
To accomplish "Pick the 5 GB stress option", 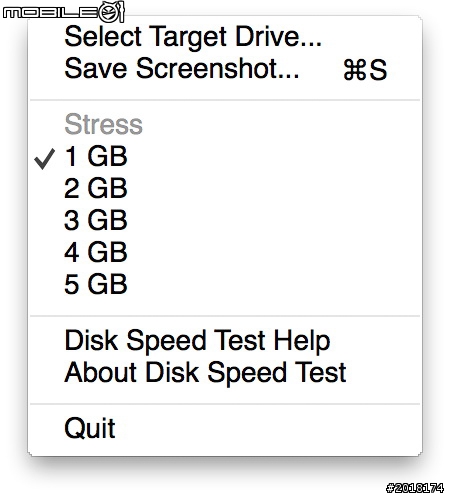I will click(225, 284).
